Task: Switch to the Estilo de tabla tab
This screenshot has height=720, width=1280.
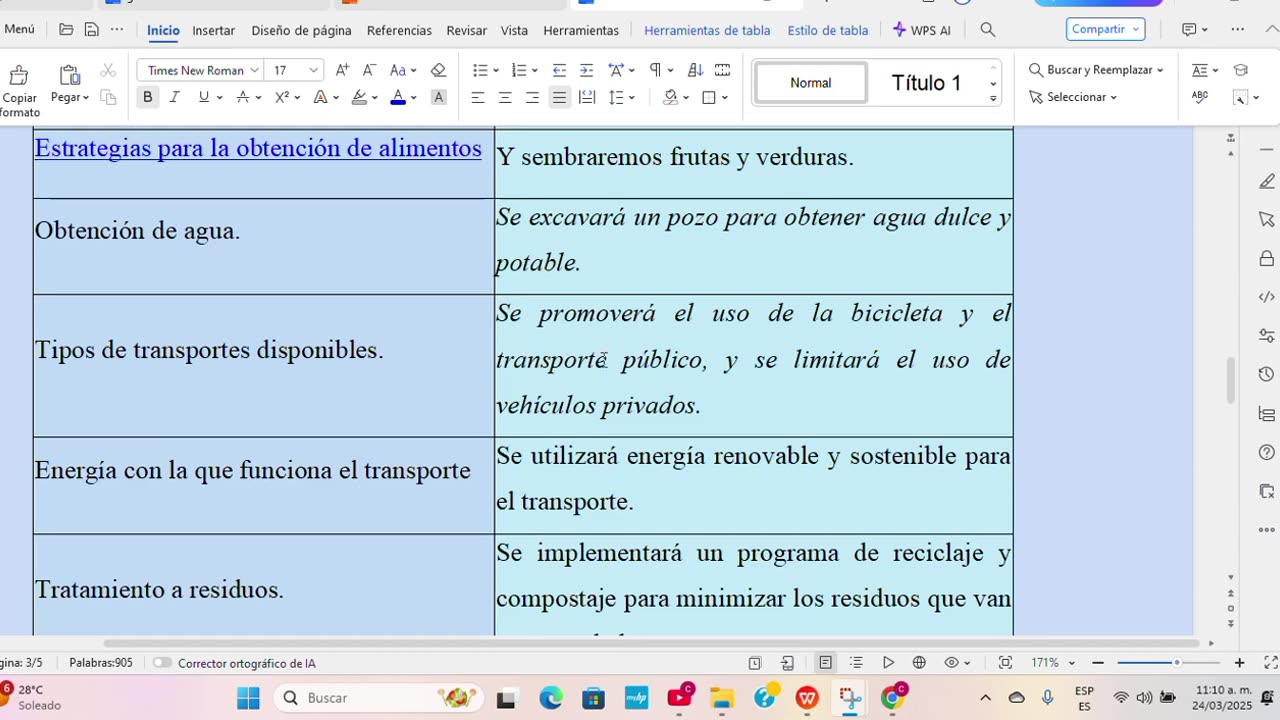Action: 828,30
